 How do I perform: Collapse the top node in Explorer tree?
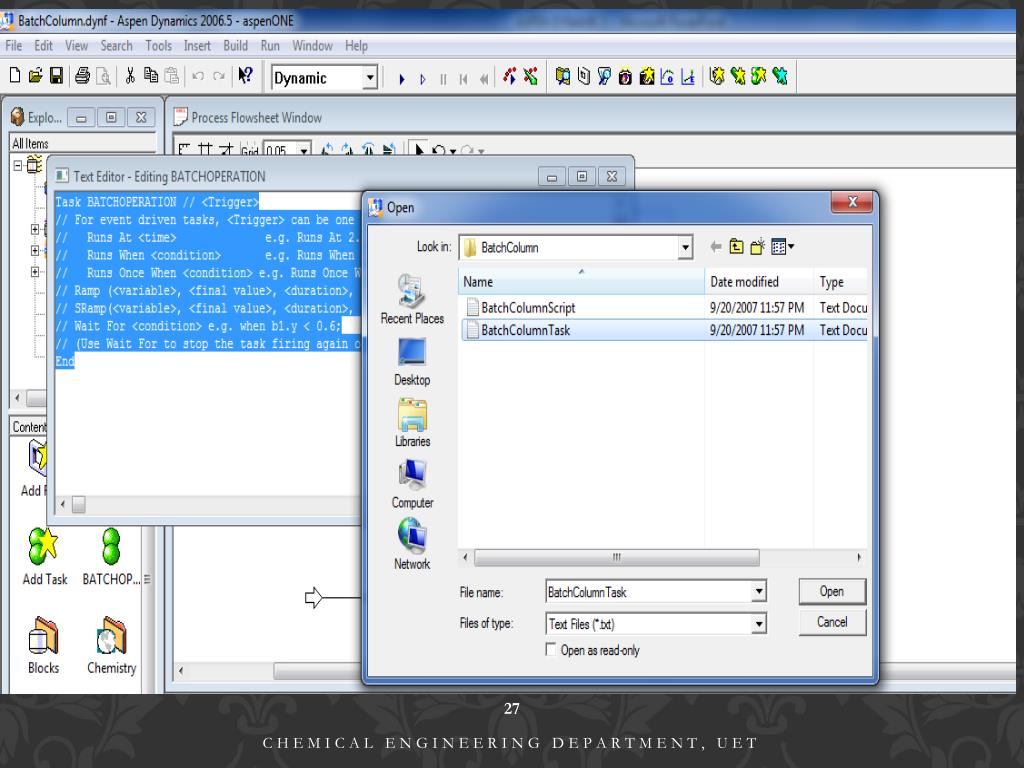pos(18,165)
